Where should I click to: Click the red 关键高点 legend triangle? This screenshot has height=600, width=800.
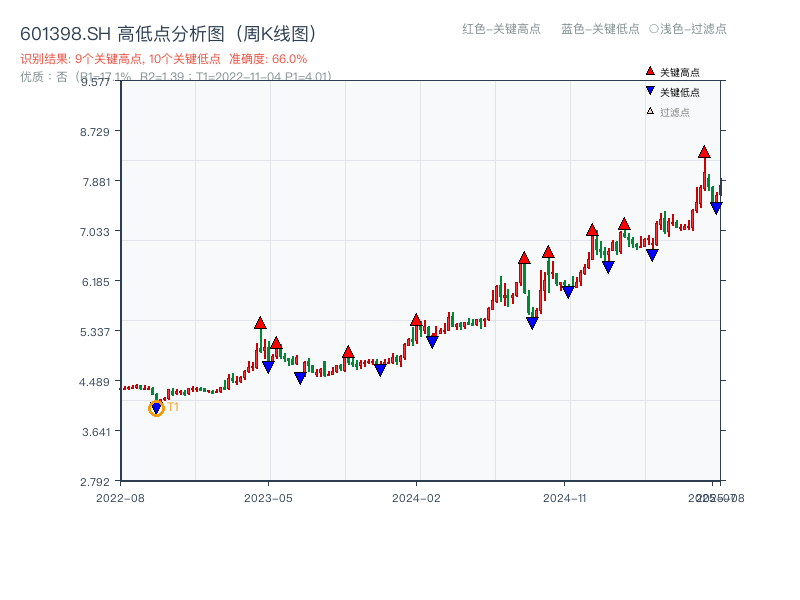point(650,72)
